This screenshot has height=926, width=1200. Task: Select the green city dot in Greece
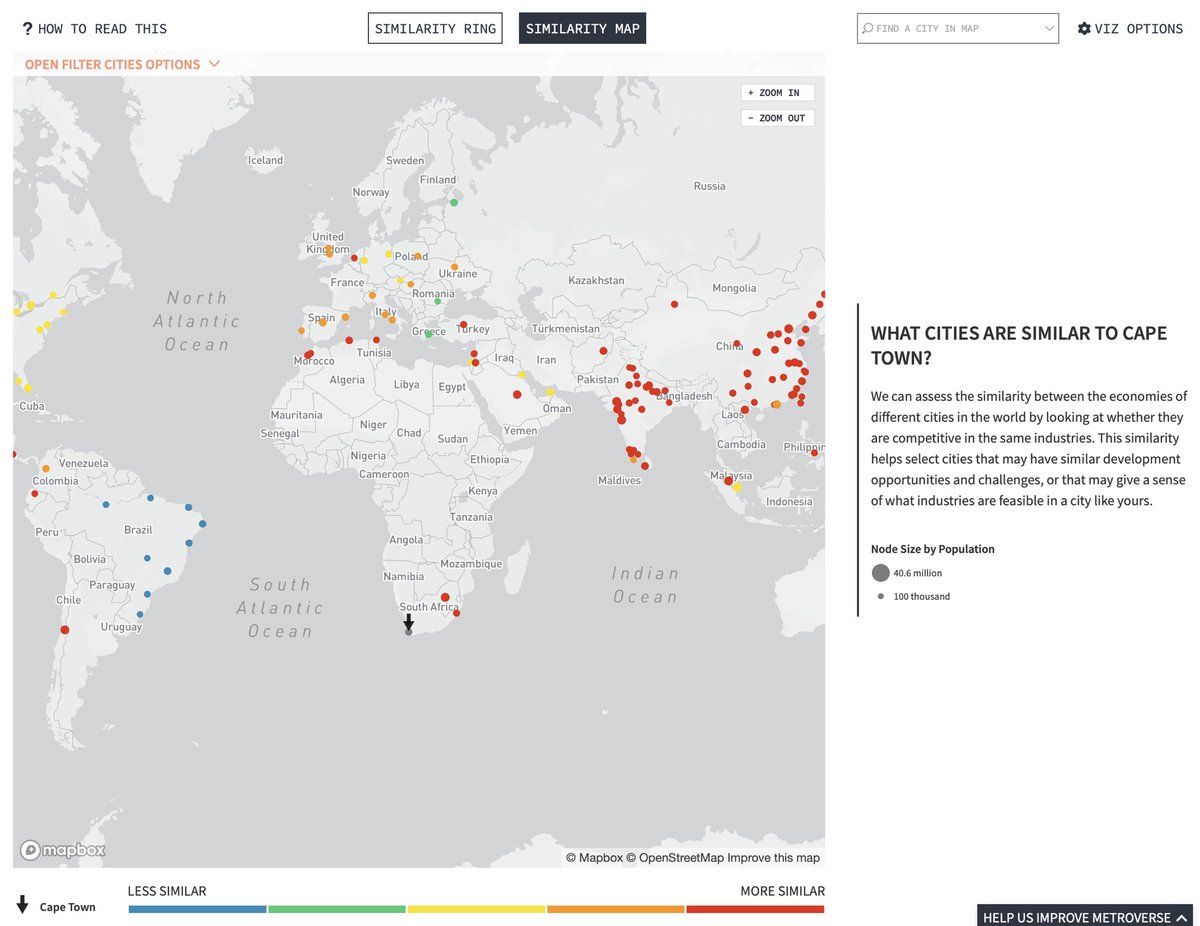(428, 334)
